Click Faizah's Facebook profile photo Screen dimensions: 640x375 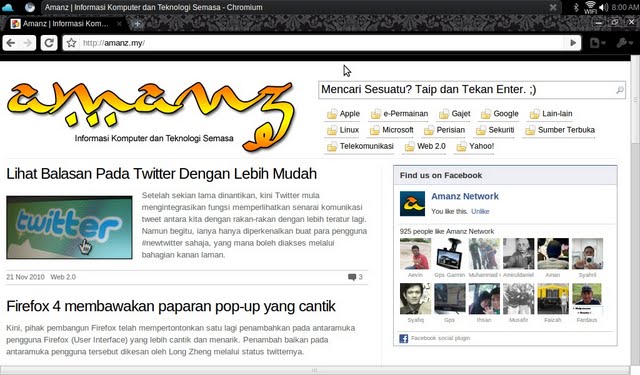[x=553, y=299]
